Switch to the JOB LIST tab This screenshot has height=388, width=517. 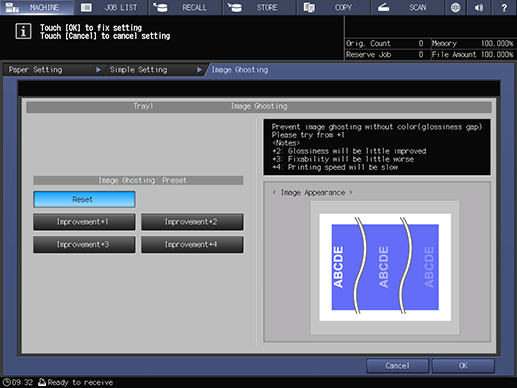pos(111,7)
